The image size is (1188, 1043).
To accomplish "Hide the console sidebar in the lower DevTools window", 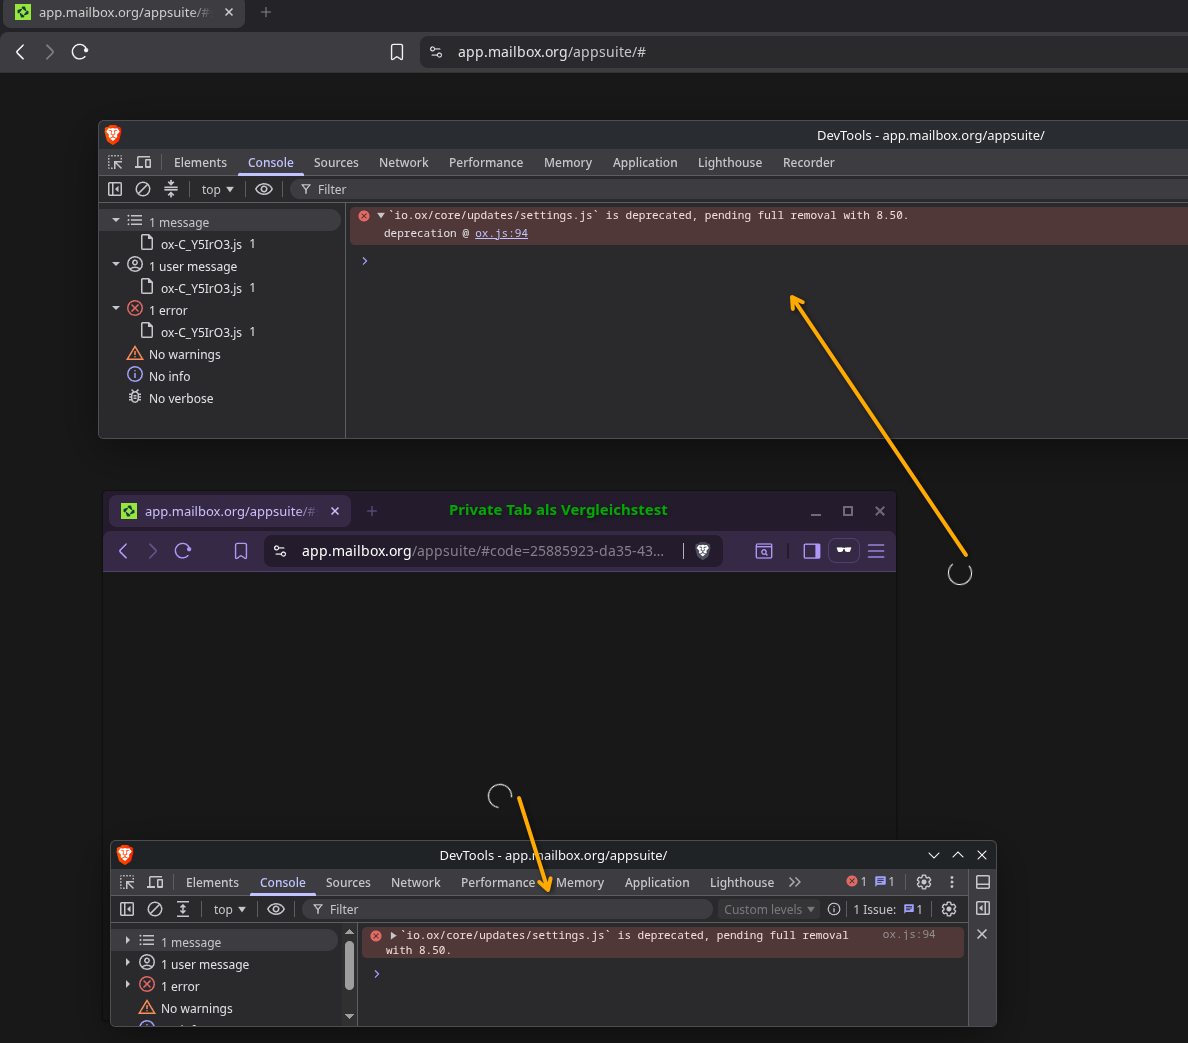I will click(127, 909).
